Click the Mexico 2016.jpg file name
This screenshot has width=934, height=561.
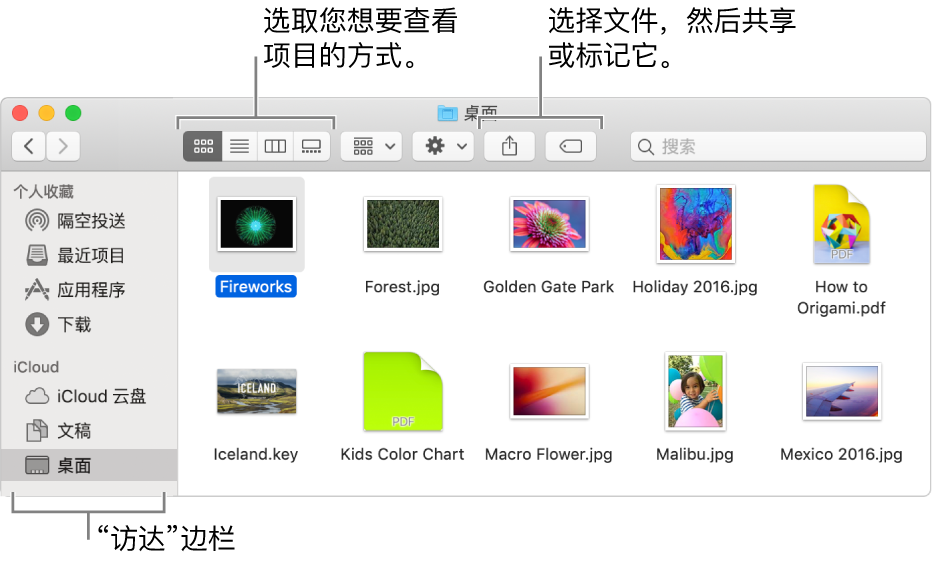(x=842, y=454)
